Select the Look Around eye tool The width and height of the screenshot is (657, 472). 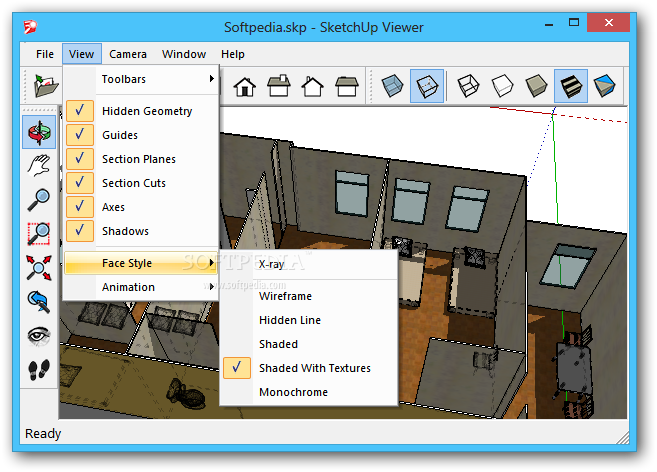pos(39,336)
